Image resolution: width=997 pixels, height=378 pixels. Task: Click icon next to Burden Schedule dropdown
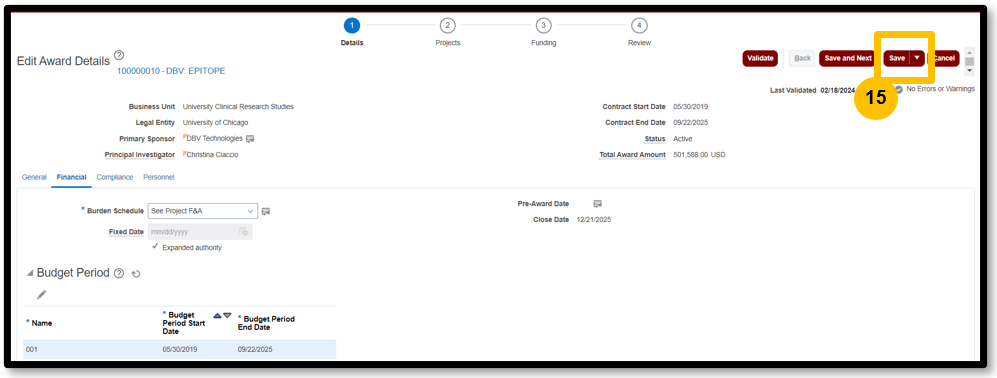(x=266, y=211)
